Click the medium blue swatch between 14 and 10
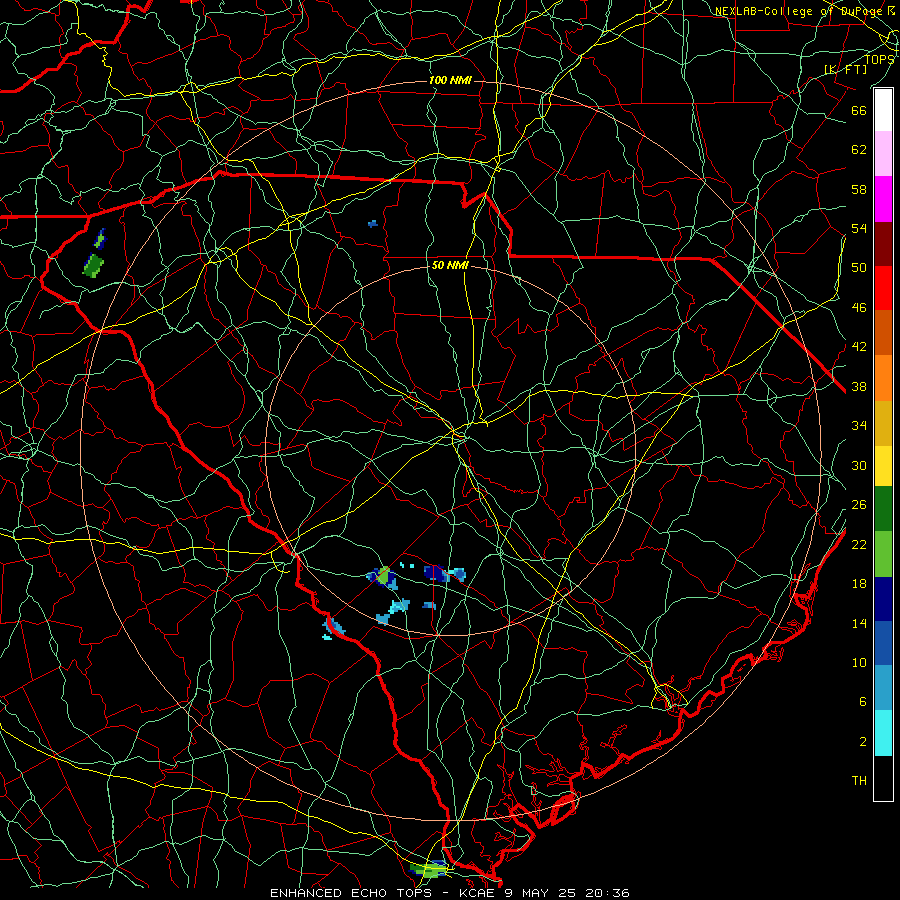The height and width of the screenshot is (900, 900). pos(883,643)
